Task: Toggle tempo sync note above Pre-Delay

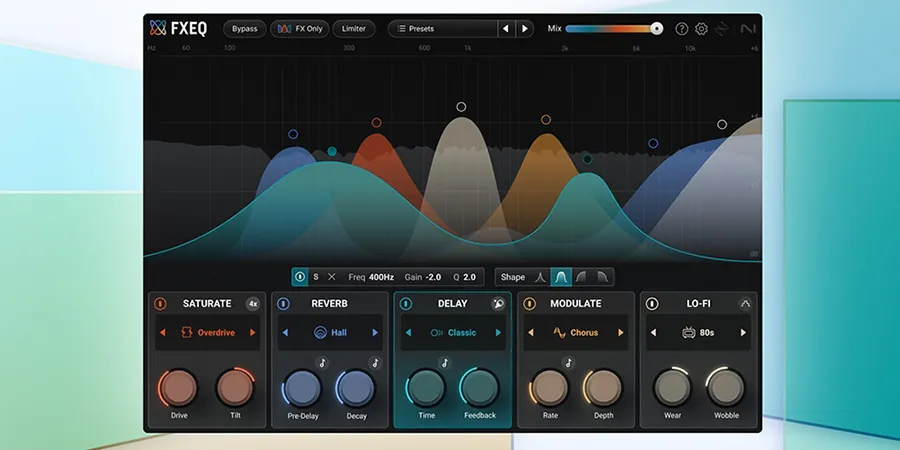Action: (x=323, y=363)
